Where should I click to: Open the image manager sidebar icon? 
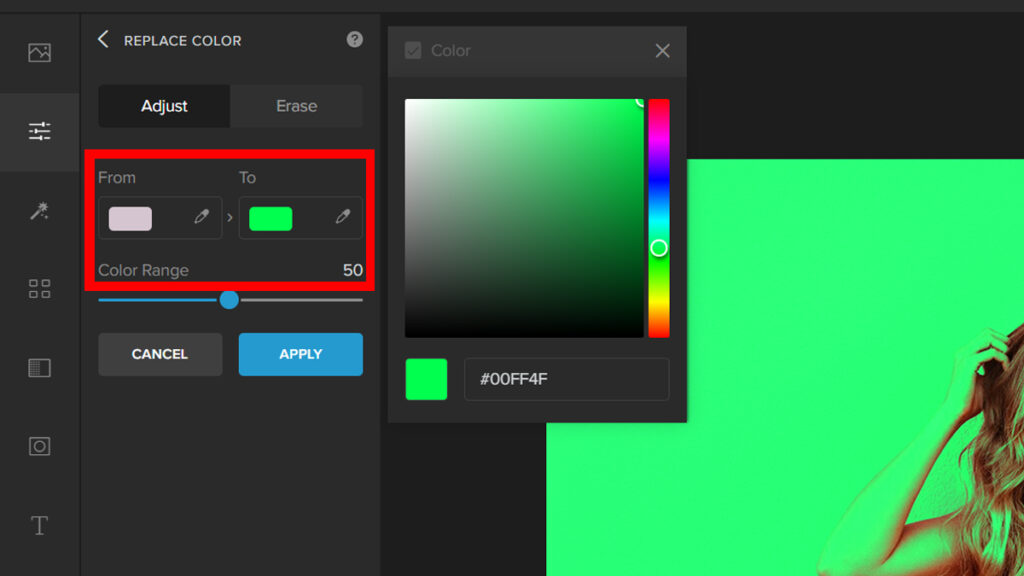(x=40, y=53)
